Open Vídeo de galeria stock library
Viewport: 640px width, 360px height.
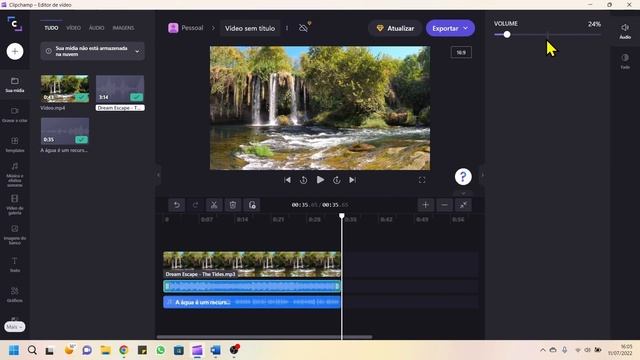tap(15, 204)
